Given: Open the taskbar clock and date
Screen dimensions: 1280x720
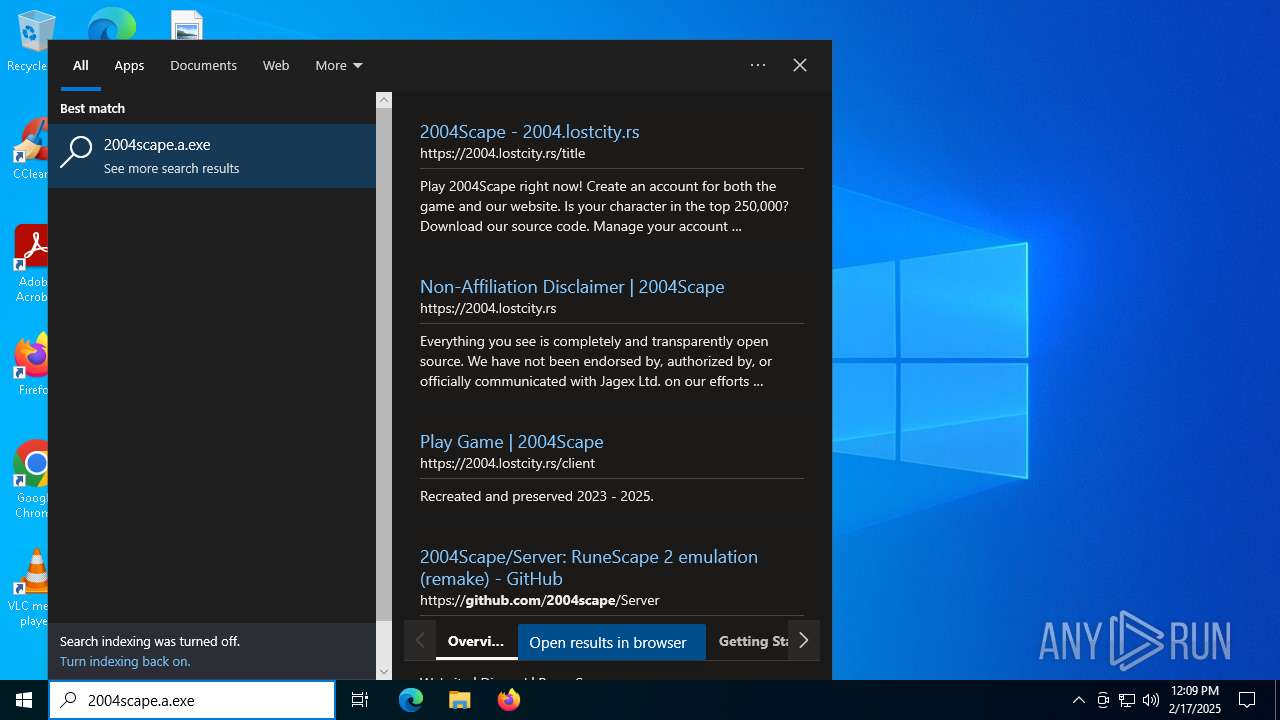Looking at the screenshot, I should 1195,700.
